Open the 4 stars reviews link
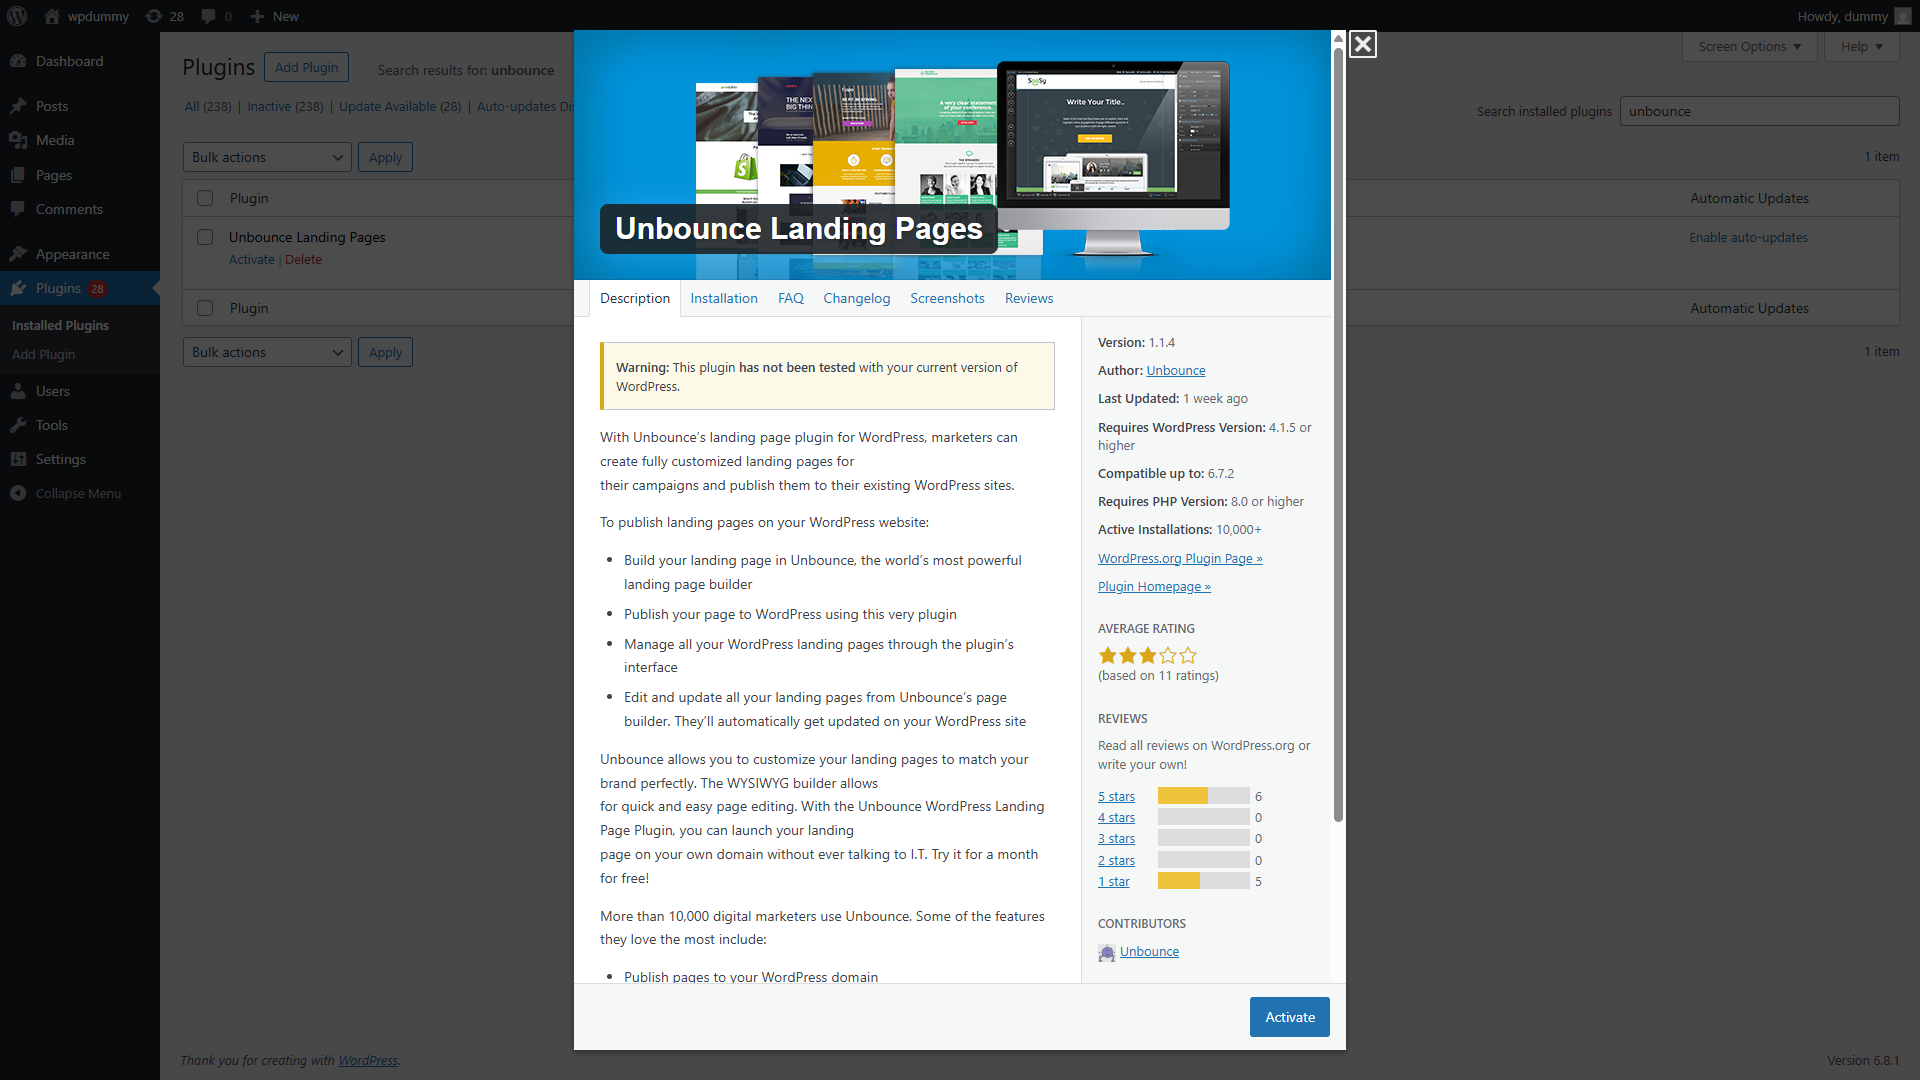 point(1116,817)
